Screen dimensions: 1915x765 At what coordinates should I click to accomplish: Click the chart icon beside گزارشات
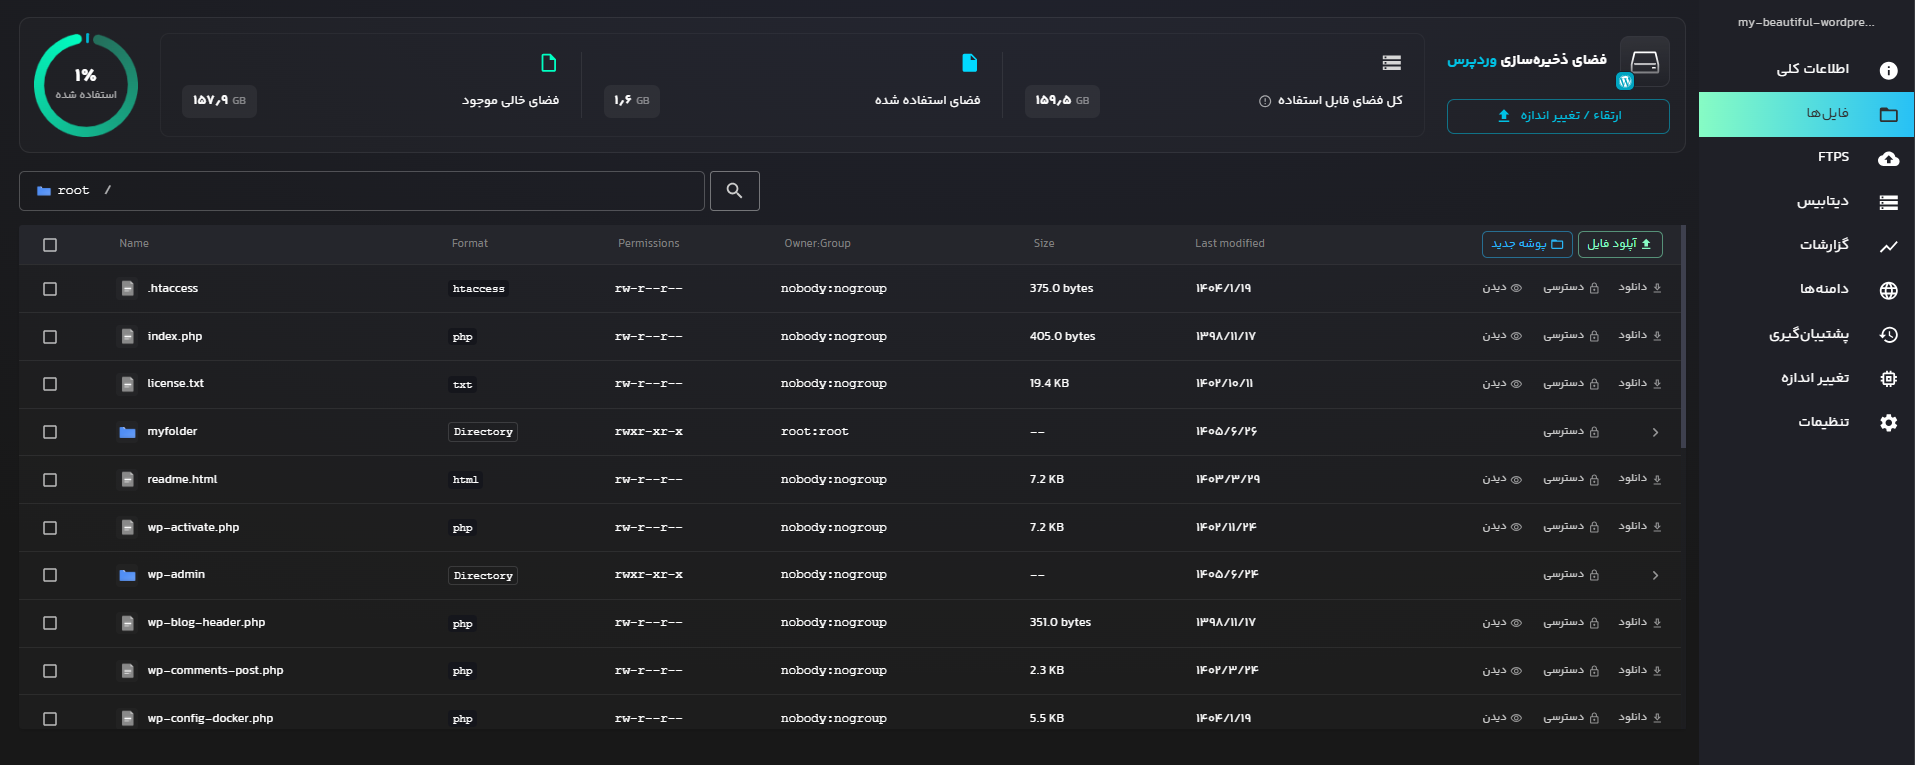click(1888, 246)
